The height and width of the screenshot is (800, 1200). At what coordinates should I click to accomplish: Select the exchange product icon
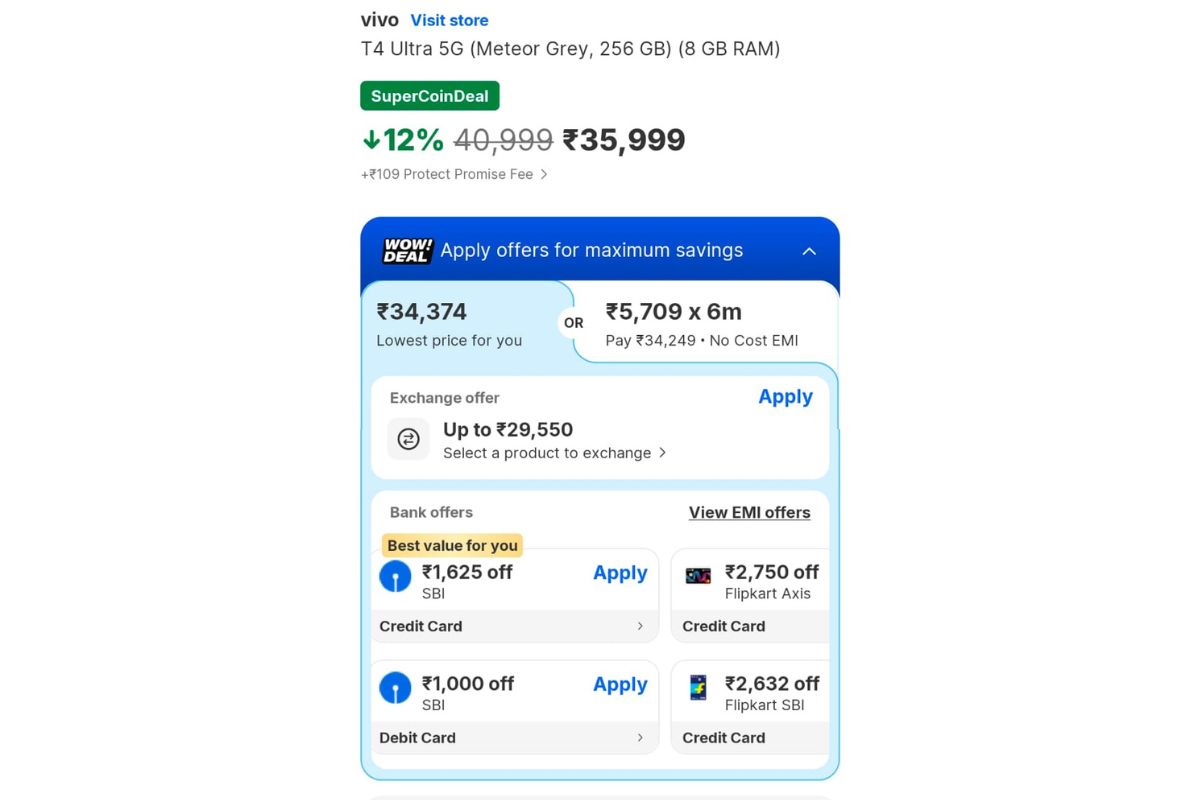(407, 439)
